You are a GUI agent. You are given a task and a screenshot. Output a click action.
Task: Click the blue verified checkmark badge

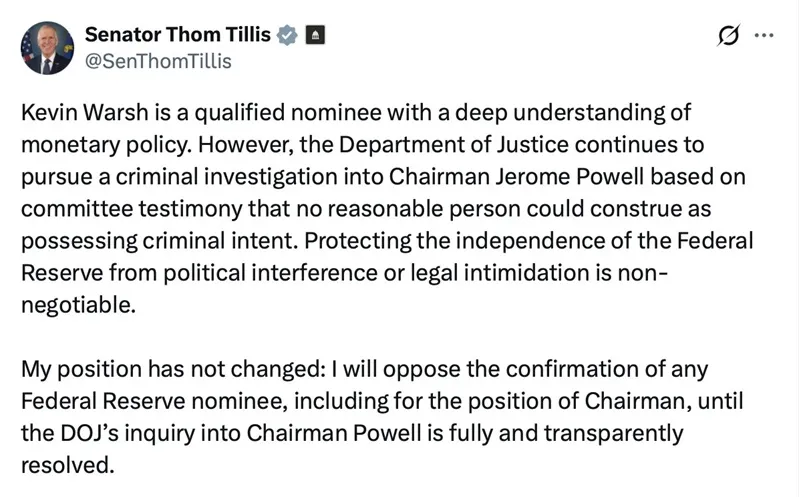click(x=287, y=35)
